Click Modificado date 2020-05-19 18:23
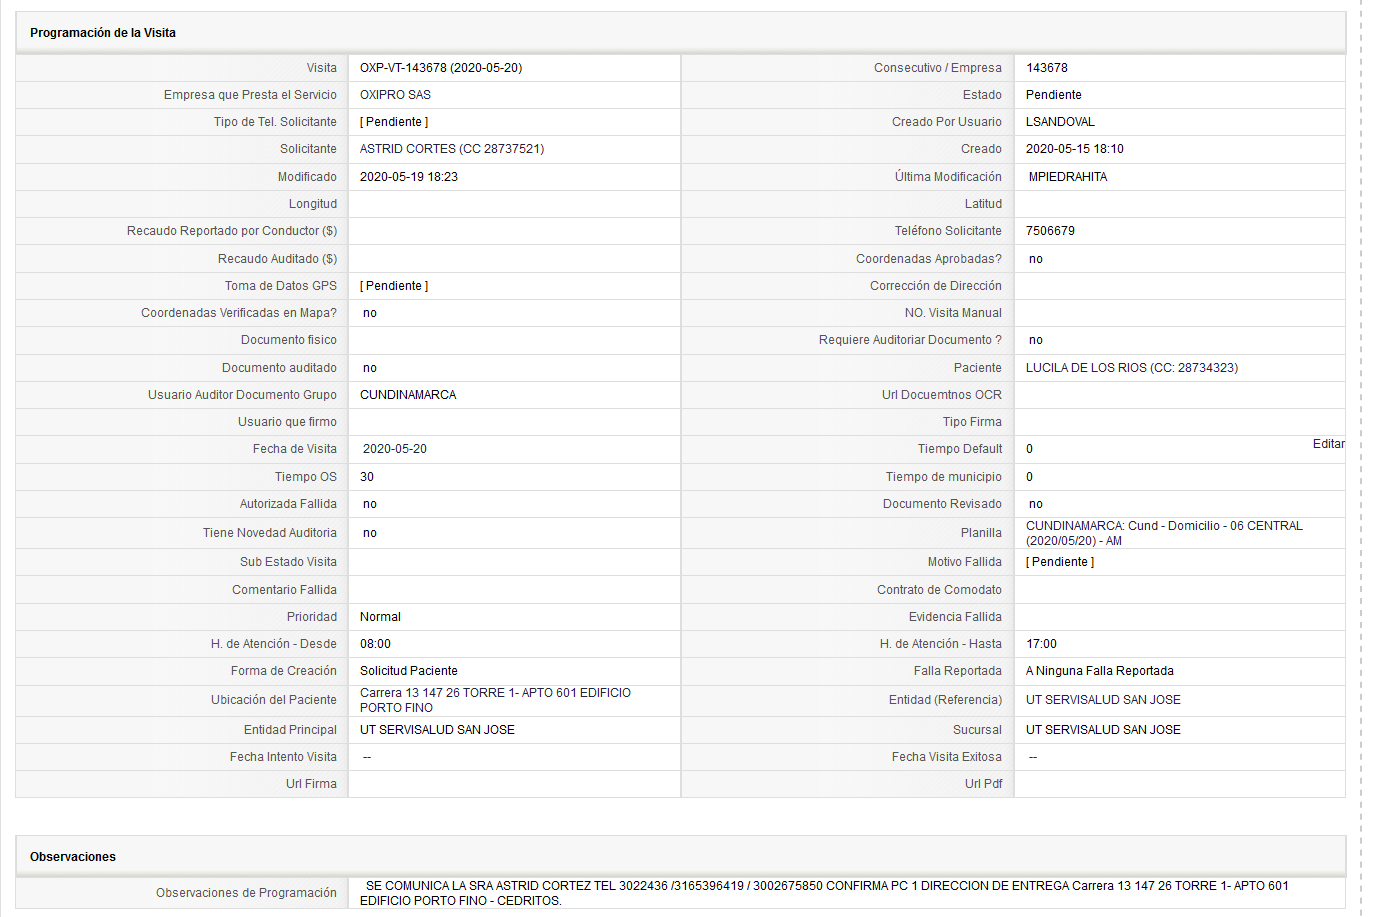 (x=409, y=177)
